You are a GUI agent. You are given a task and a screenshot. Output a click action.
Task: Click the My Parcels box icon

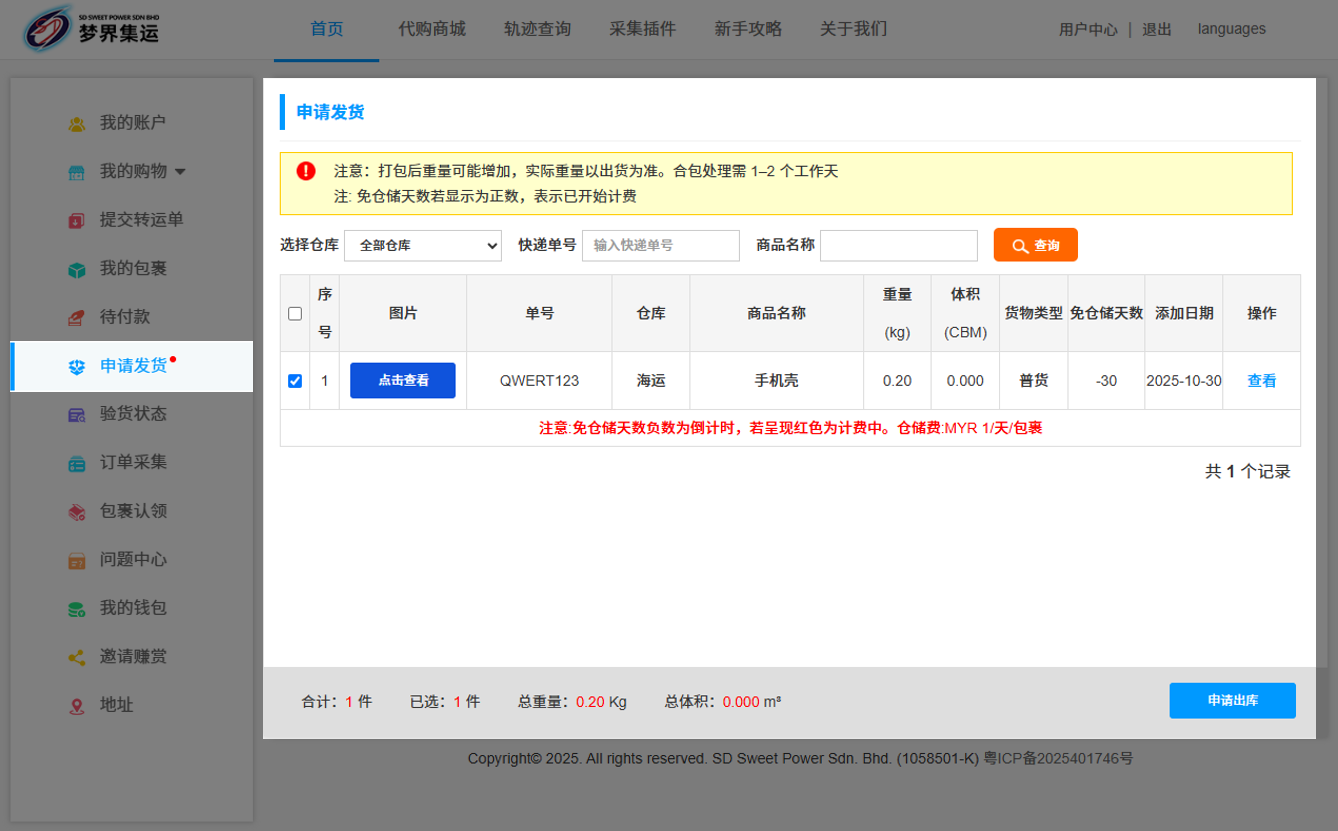click(77, 269)
